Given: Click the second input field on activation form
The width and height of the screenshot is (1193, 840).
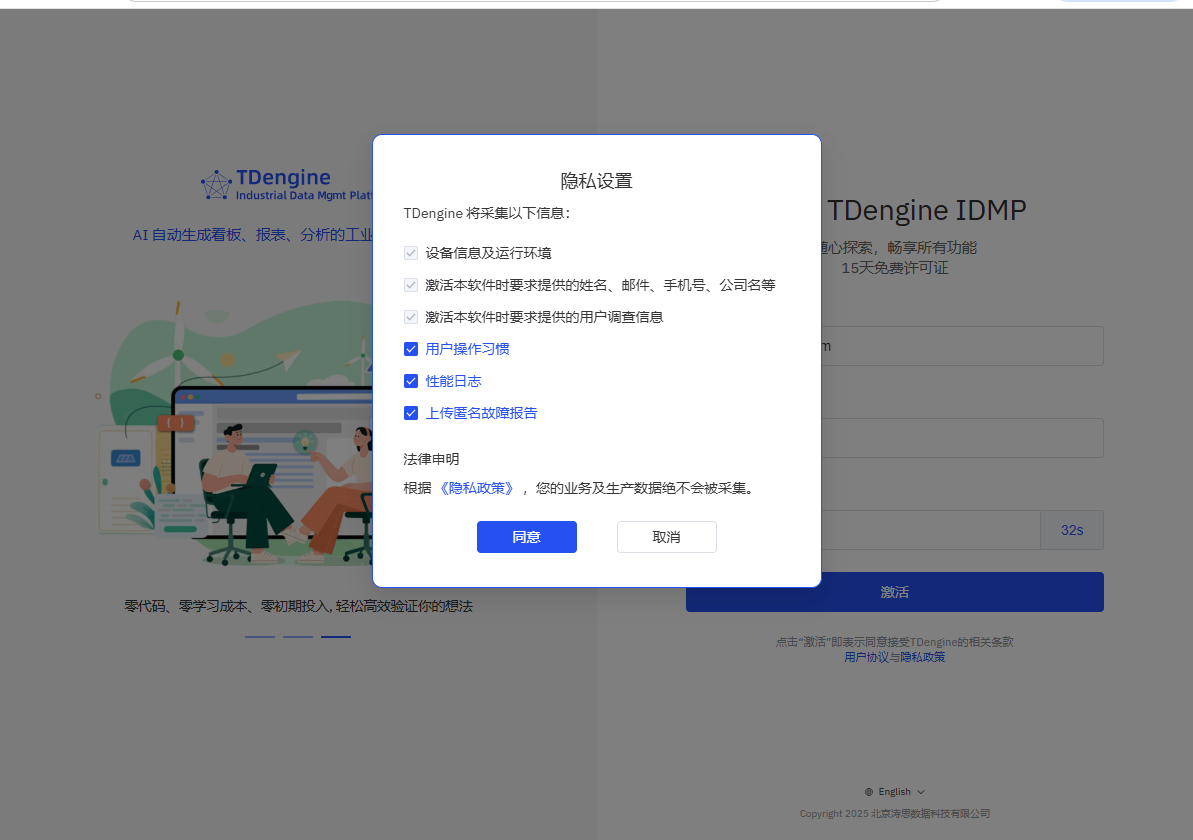Looking at the screenshot, I should (x=962, y=438).
